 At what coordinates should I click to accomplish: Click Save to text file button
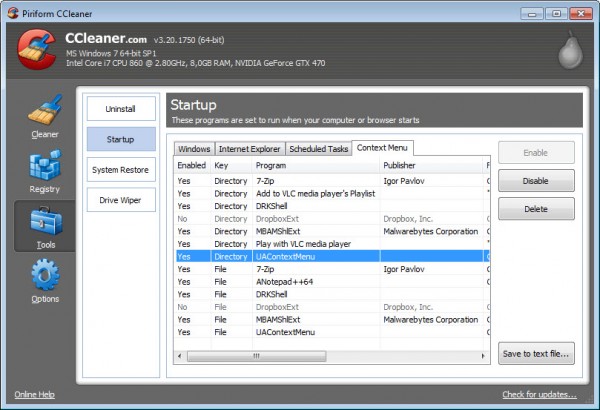tap(536, 354)
